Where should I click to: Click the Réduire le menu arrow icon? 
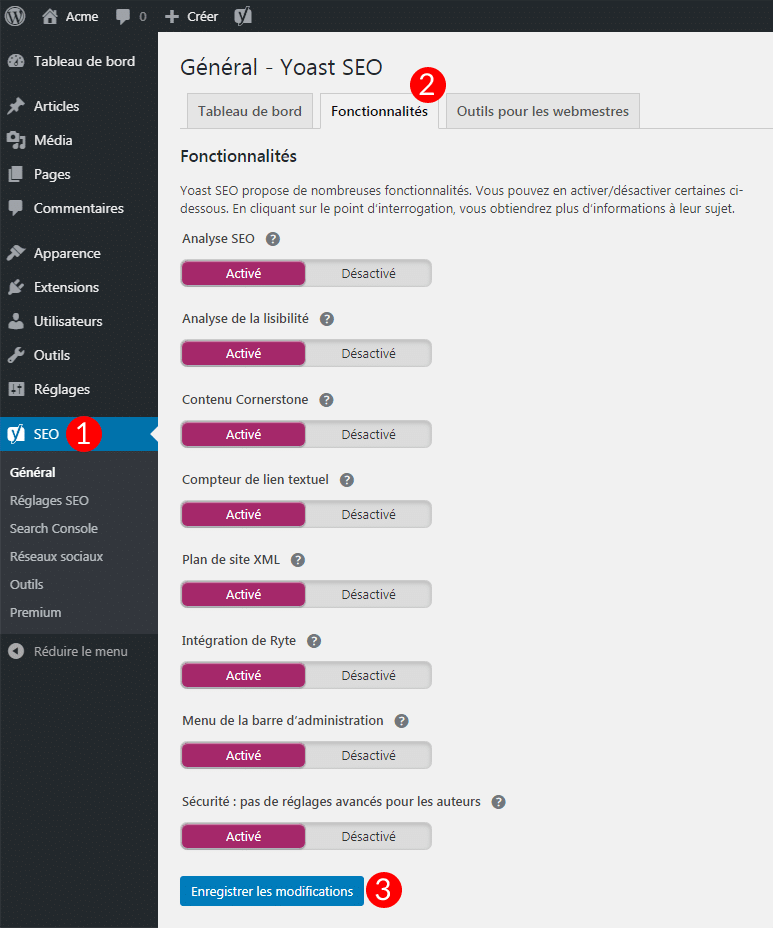pyautogui.click(x=16, y=651)
